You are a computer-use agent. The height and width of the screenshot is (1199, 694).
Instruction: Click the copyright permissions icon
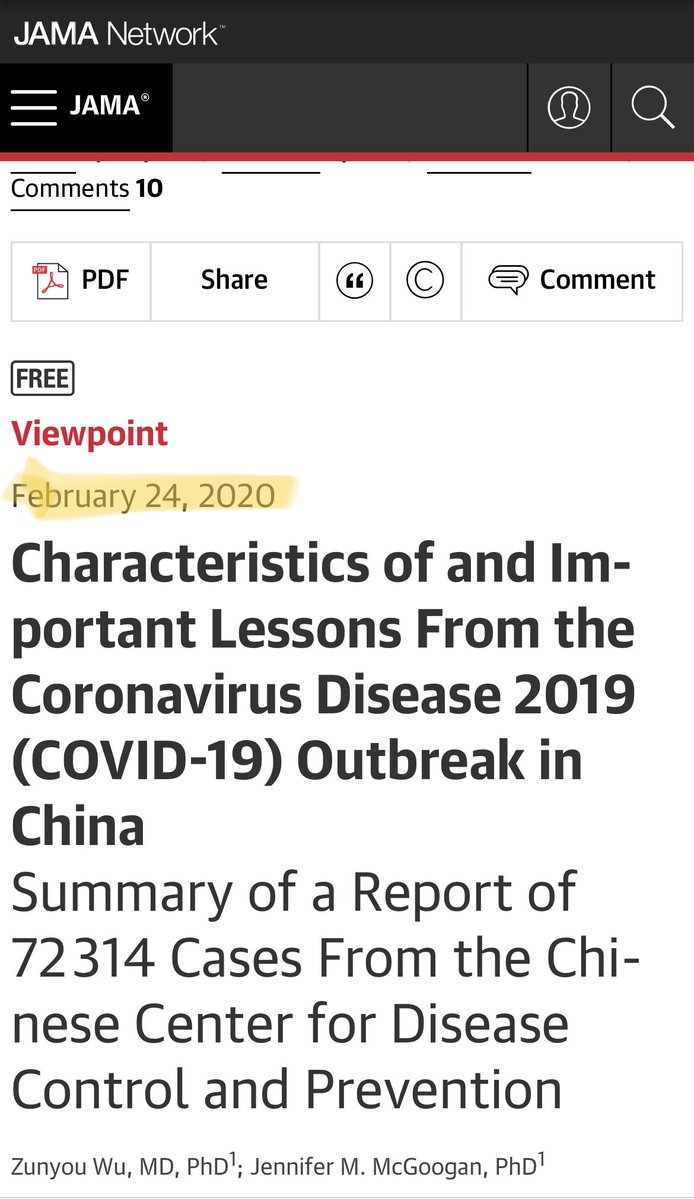click(x=425, y=281)
